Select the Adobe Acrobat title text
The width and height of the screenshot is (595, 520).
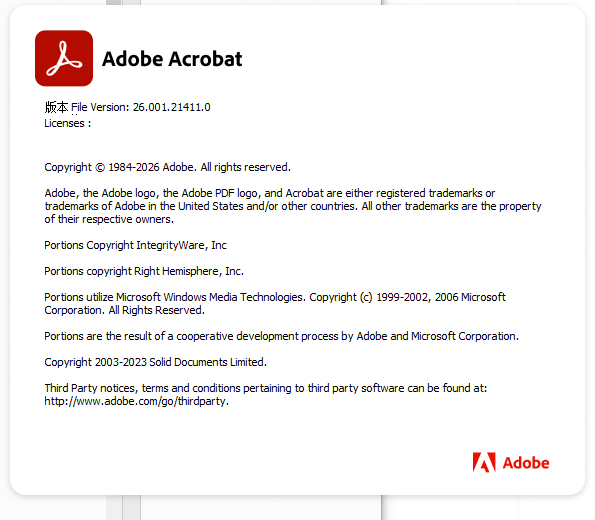coord(172,59)
